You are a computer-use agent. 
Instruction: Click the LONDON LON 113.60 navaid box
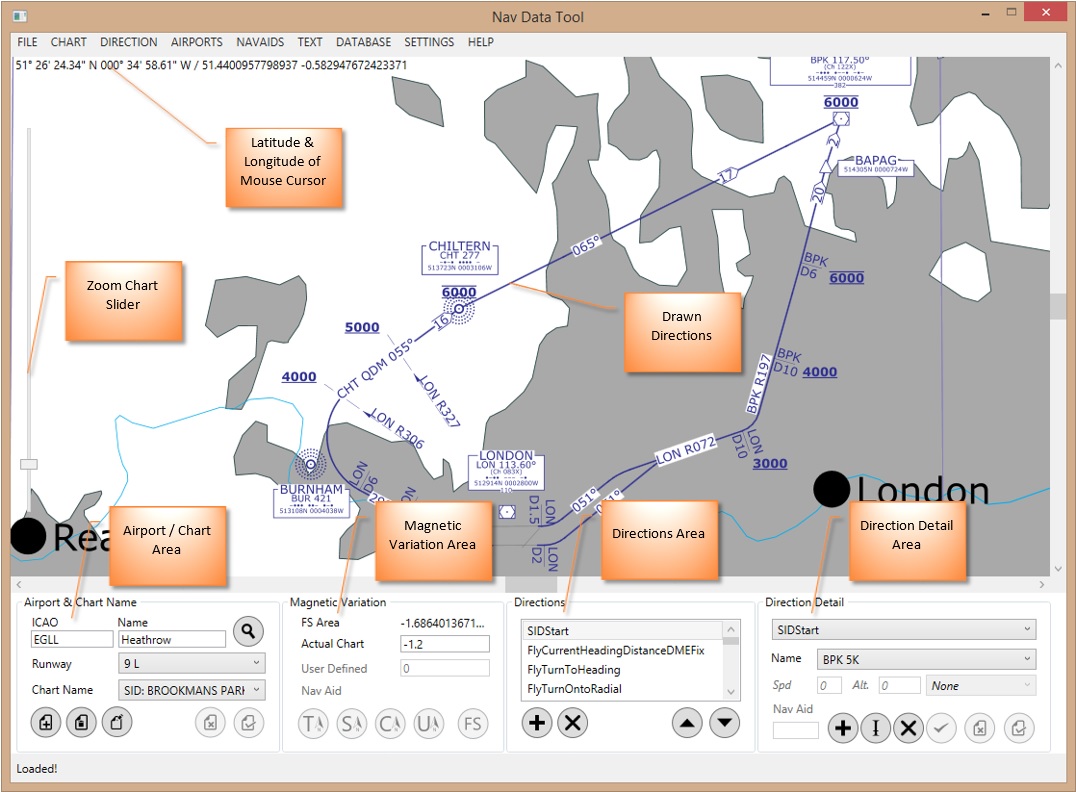tap(506, 471)
